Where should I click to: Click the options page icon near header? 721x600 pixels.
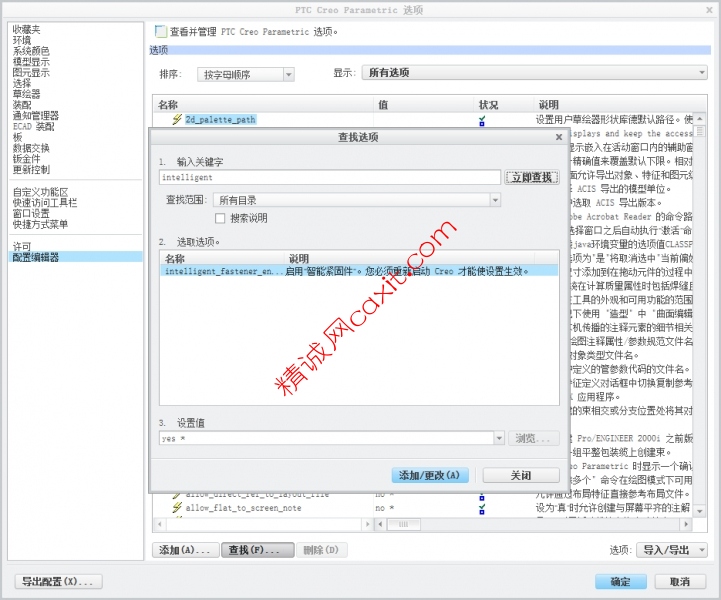(x=160, y=31)
